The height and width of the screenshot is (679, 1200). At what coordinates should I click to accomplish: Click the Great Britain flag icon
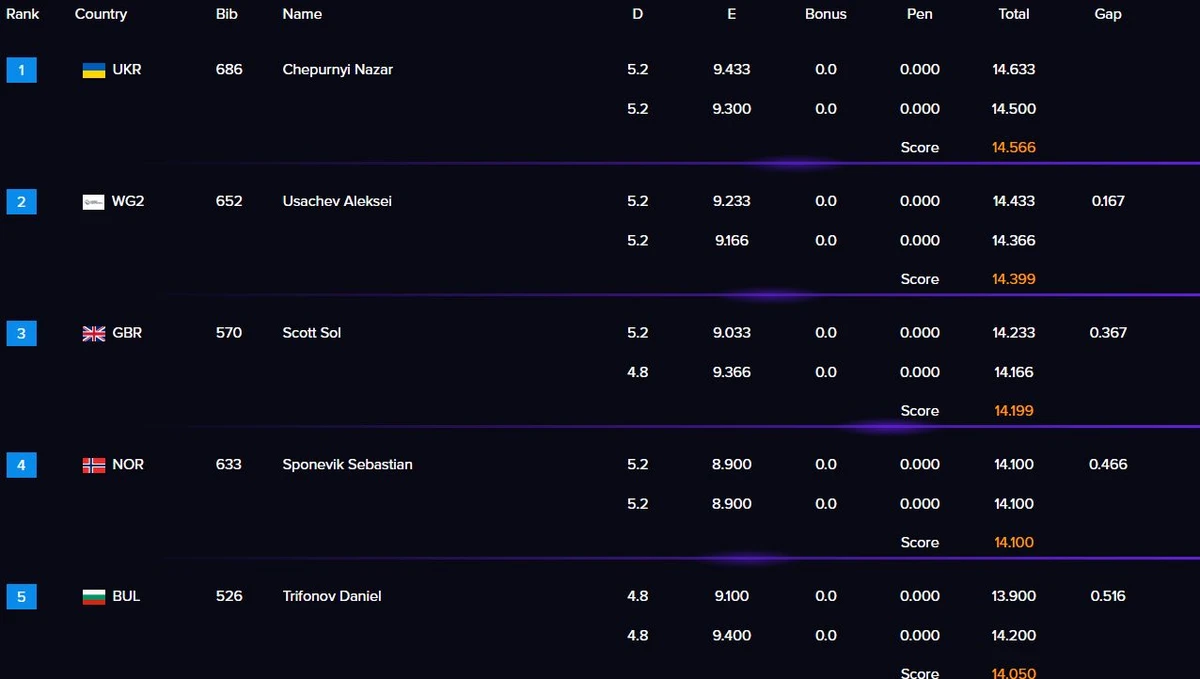(x=94, y=333)
